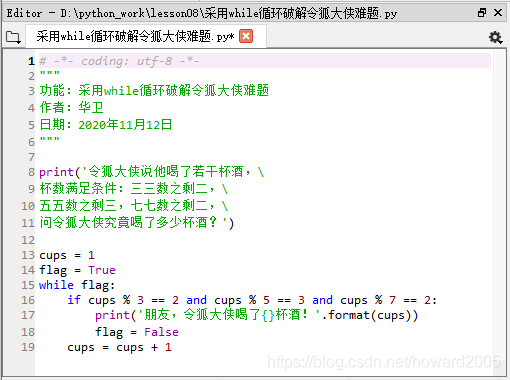Click the flag = False line

pyautogui.click(x=137, y=332)
